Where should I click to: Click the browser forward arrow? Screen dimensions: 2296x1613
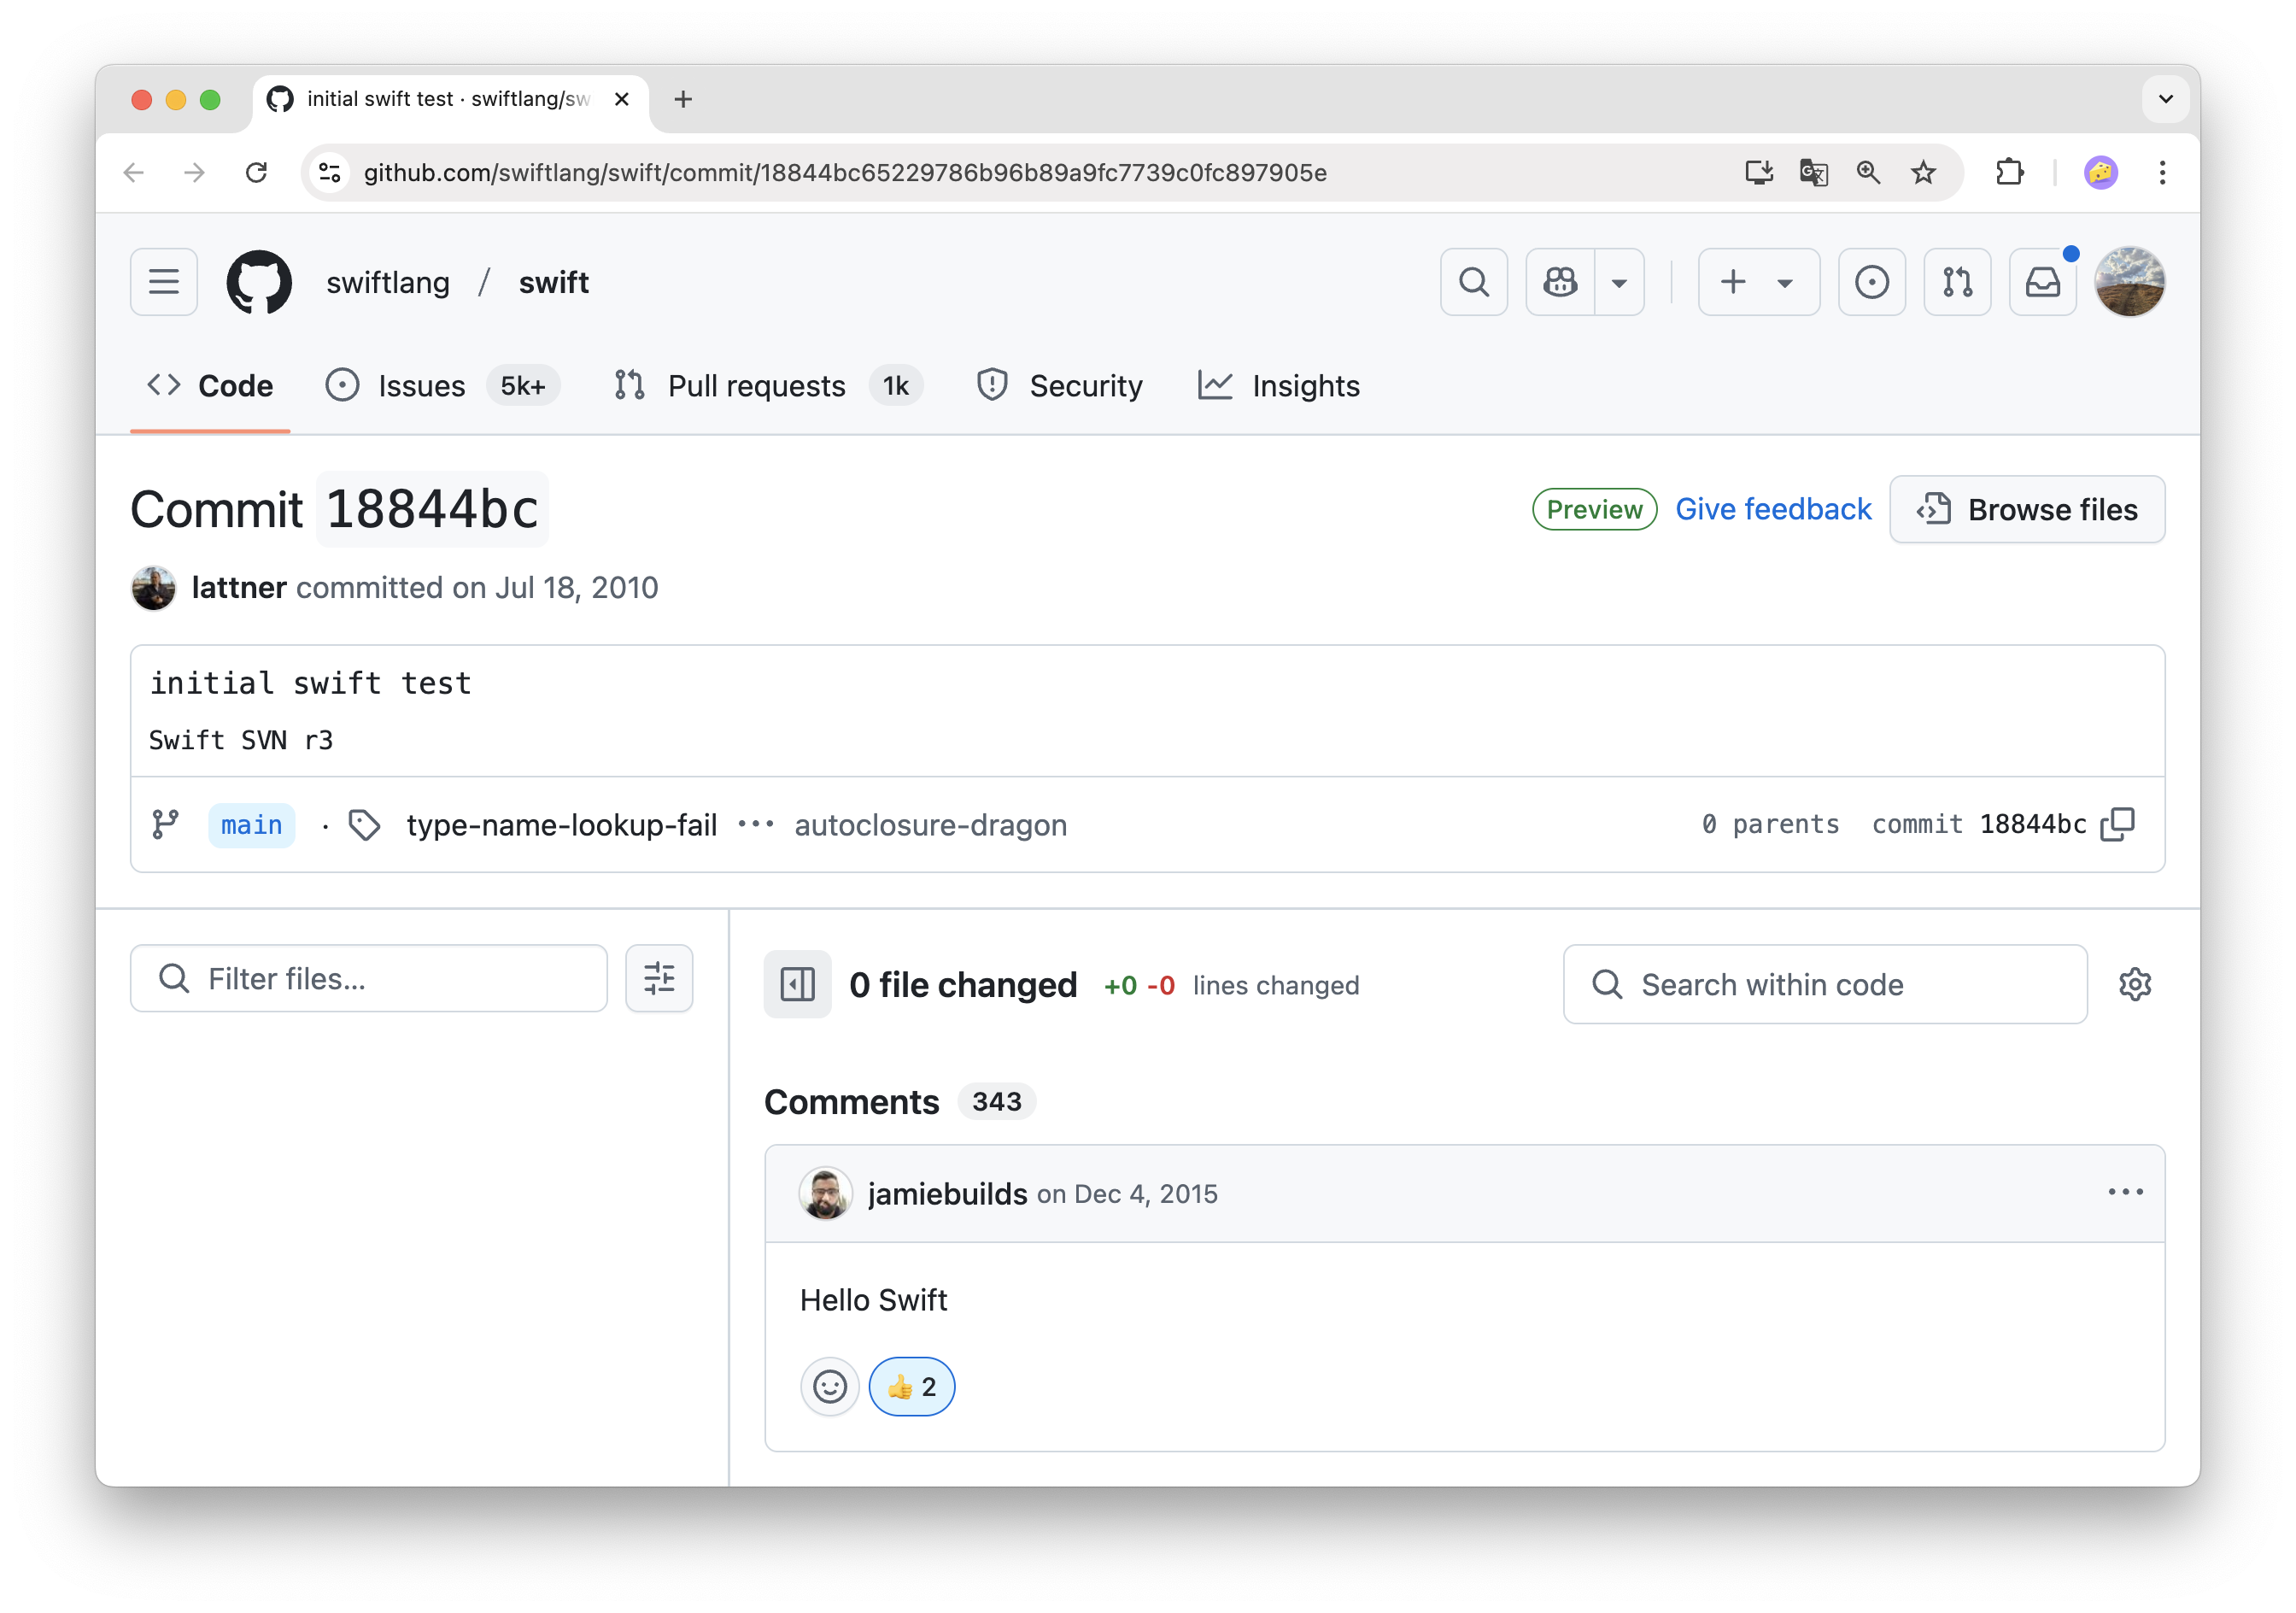195,173
